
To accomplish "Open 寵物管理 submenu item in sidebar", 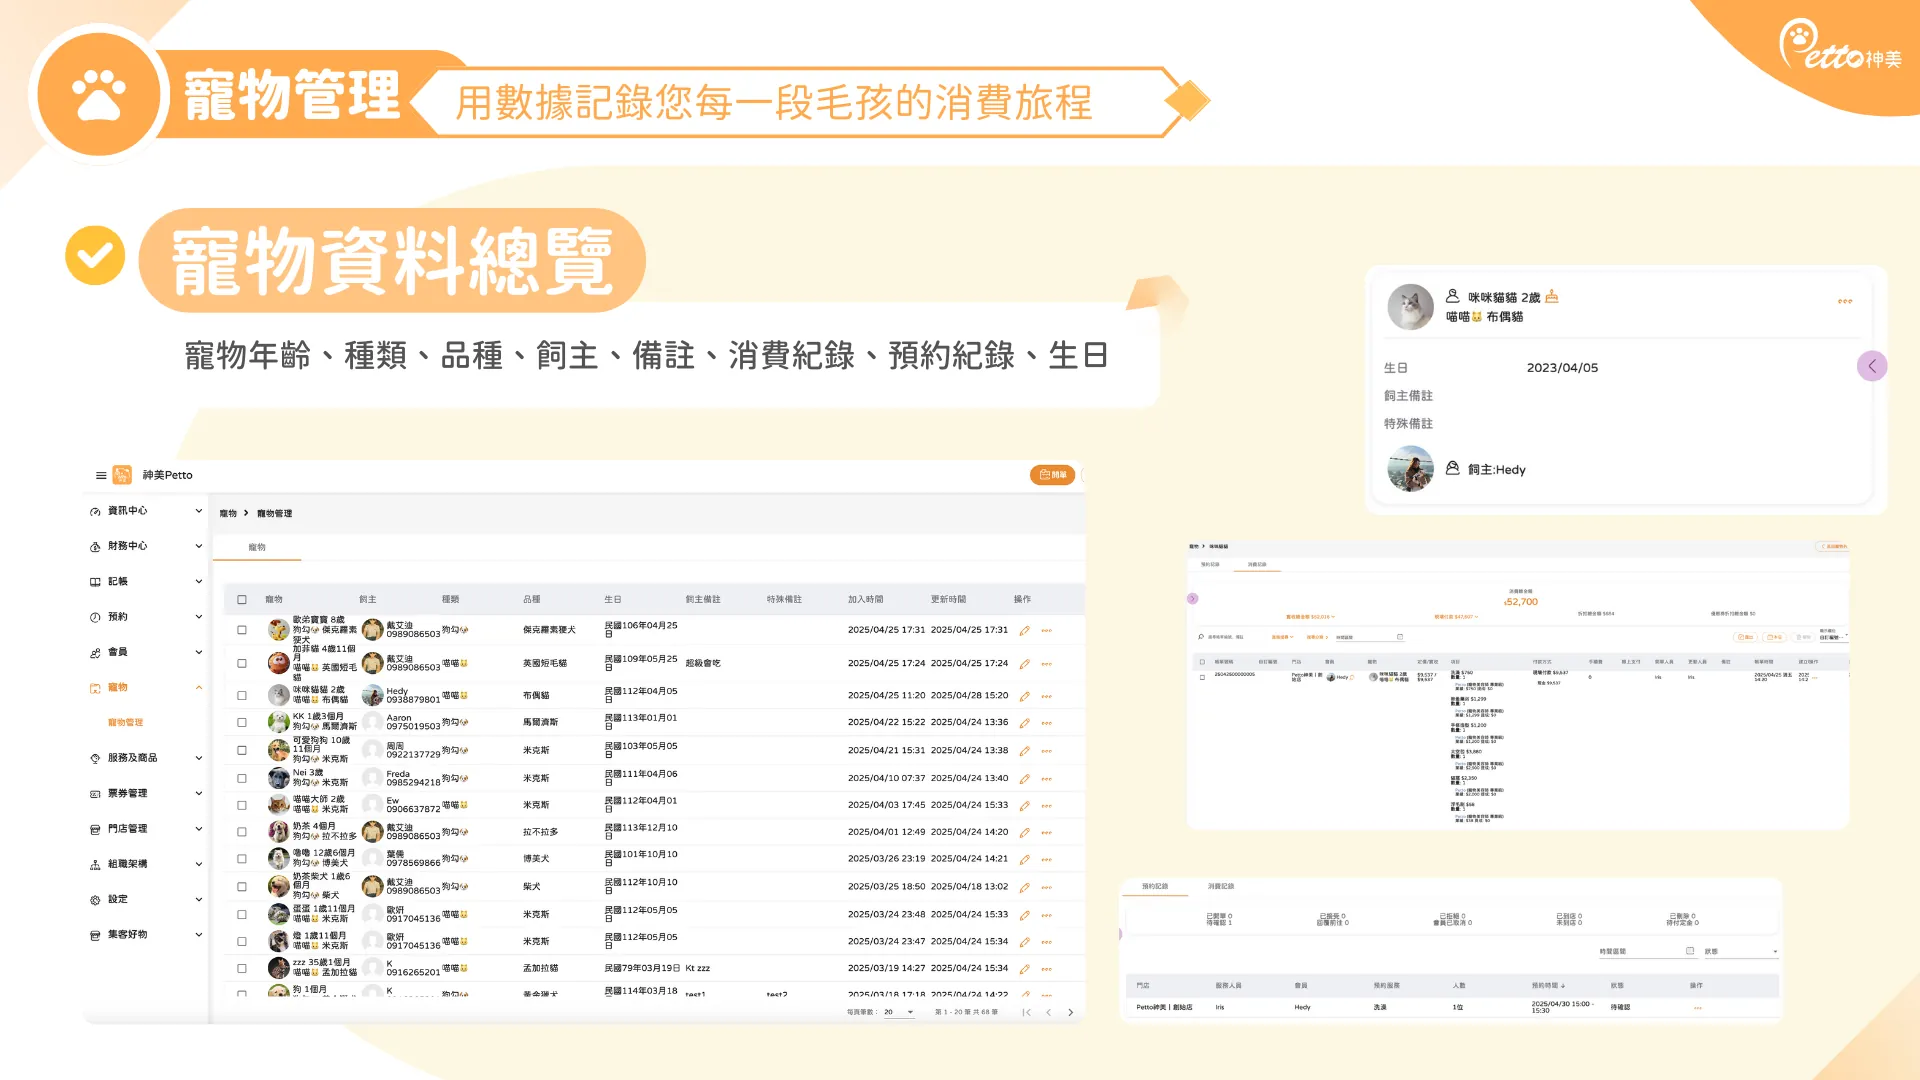I will pos(125,723).
